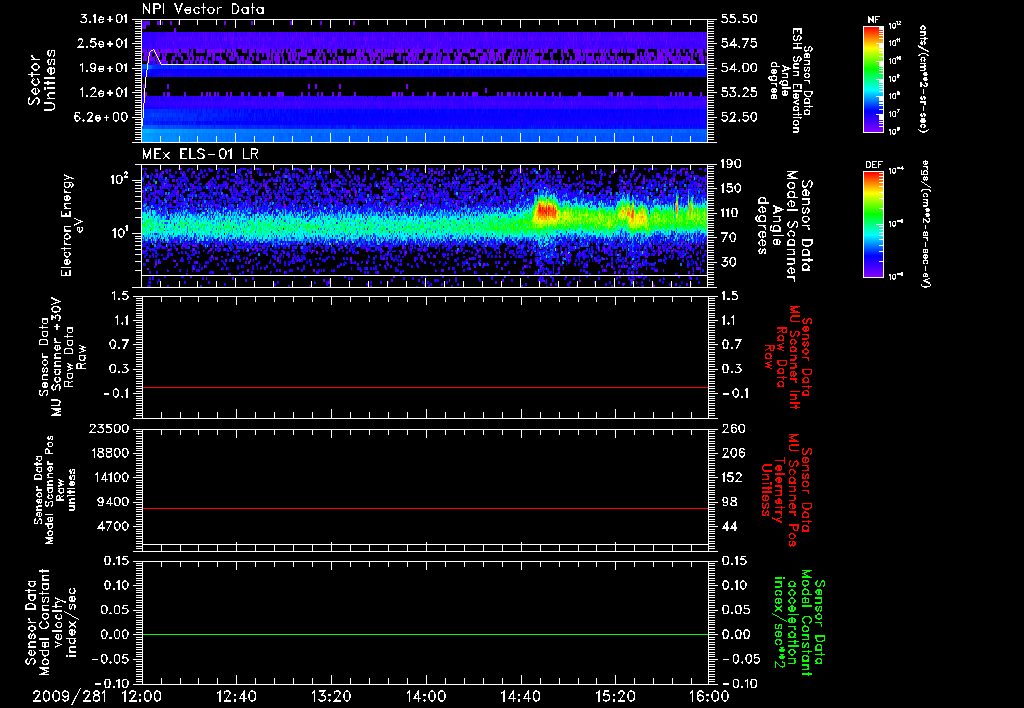Click the 3.1e+01 sector tick value

pos(103,19)
